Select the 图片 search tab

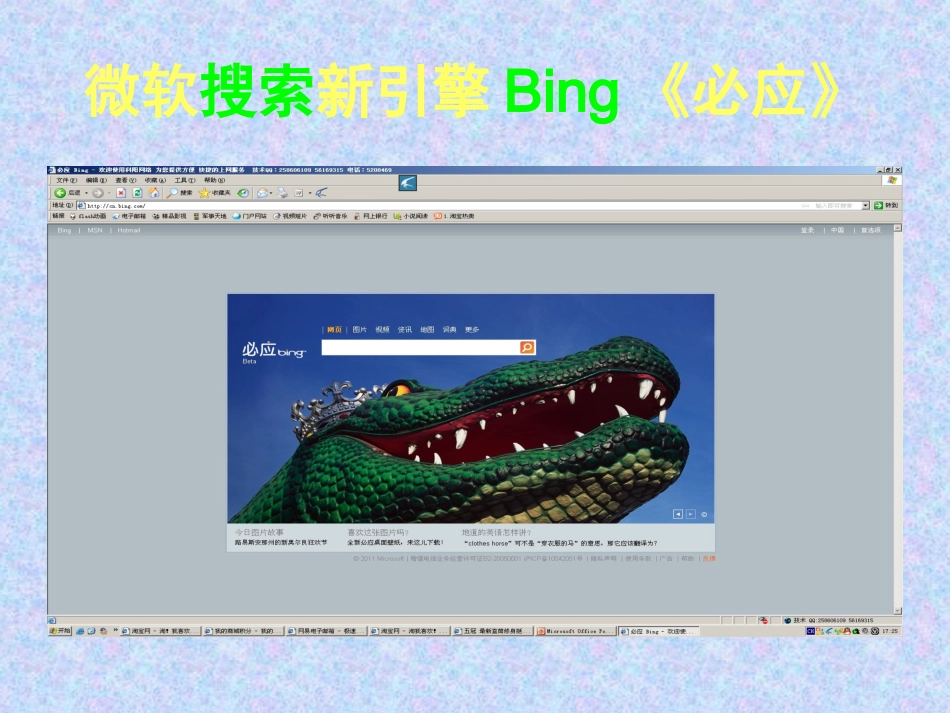click(360, 330)
